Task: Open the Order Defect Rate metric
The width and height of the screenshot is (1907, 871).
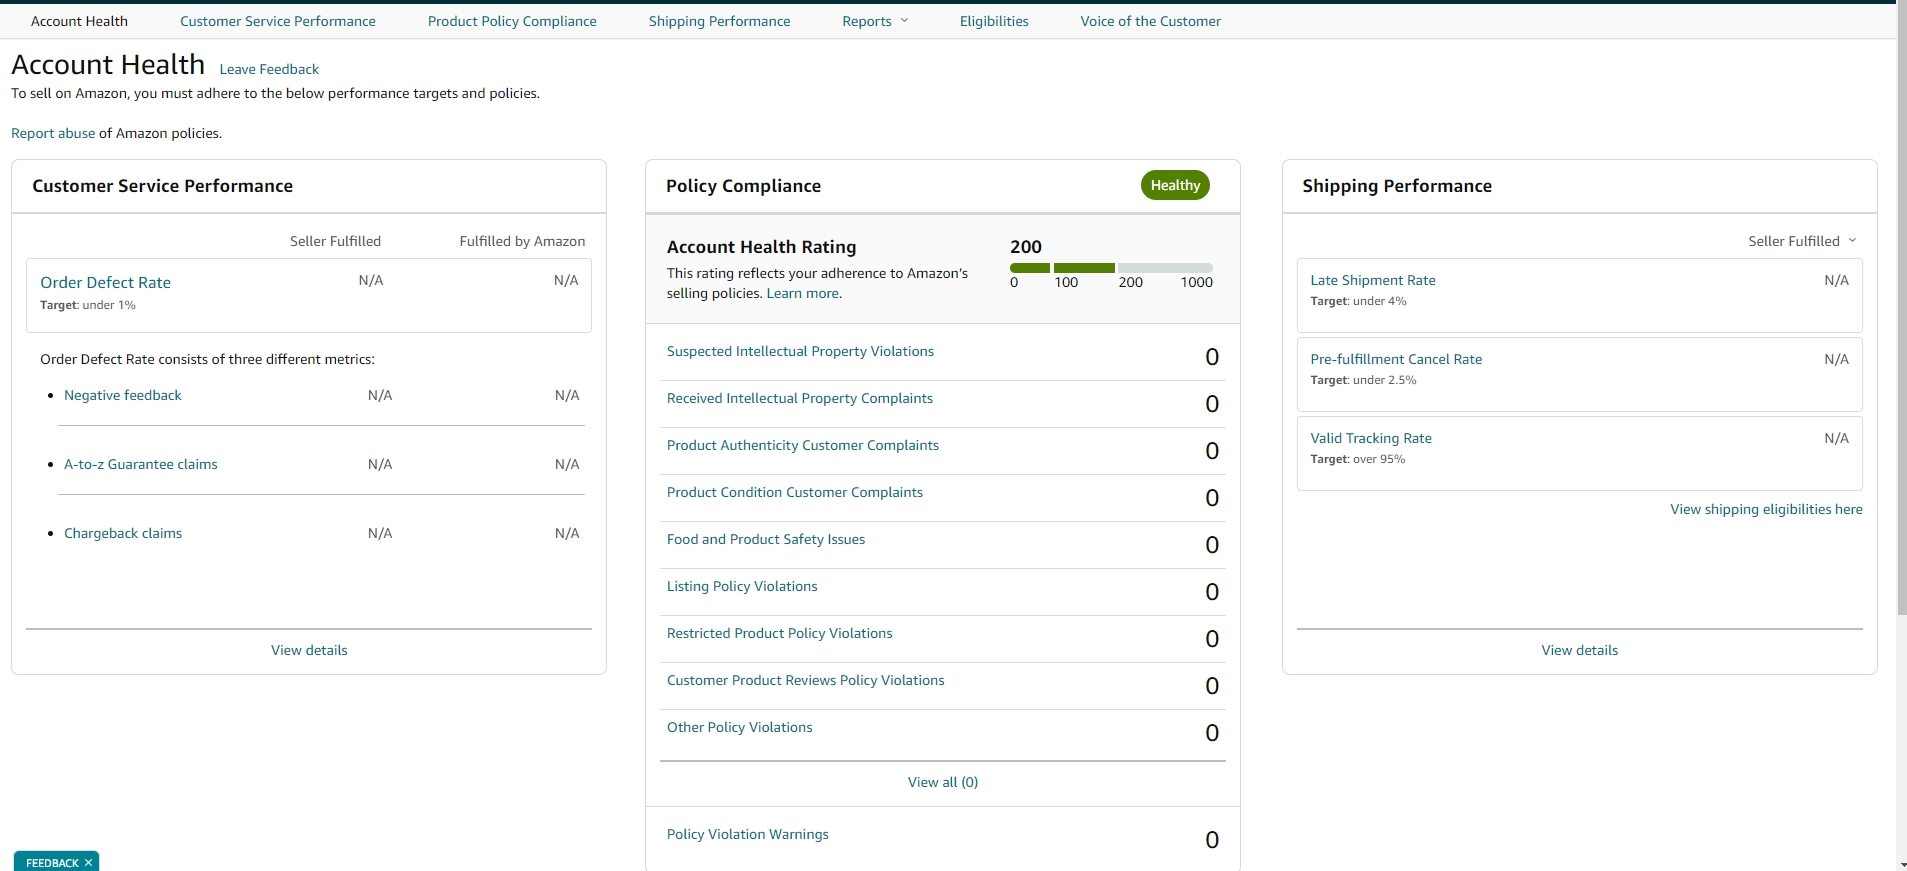Action: [x=105, y=283]
